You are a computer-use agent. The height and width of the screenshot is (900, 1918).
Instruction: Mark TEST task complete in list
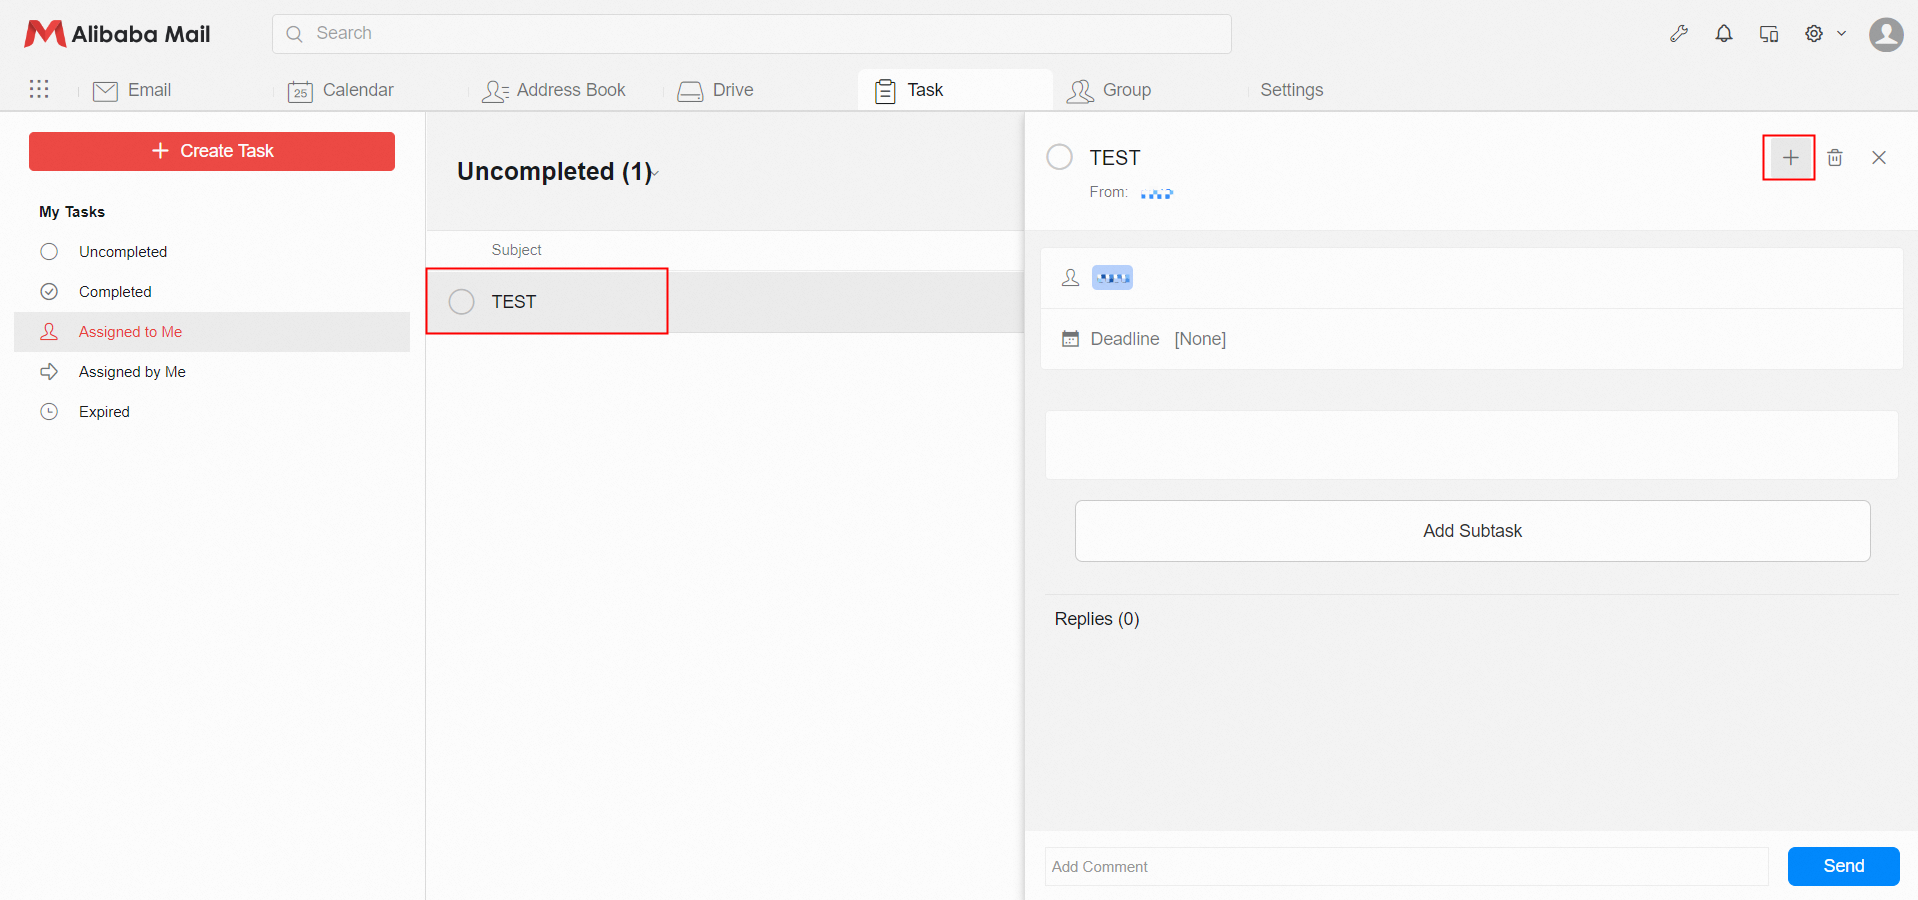point(461,302)
